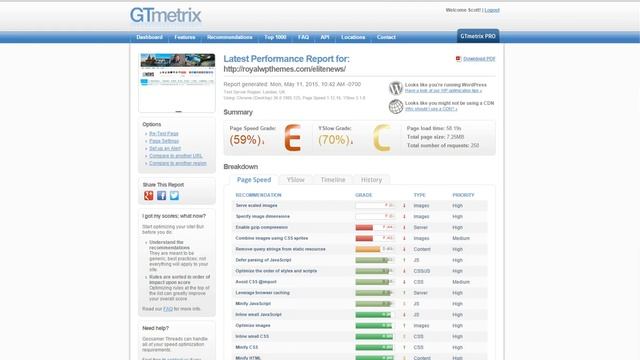The image size is (640, 360).
Task: Click the 'Optimize images' recommendation
Action: pyautogui.click(x=253, y=326)
